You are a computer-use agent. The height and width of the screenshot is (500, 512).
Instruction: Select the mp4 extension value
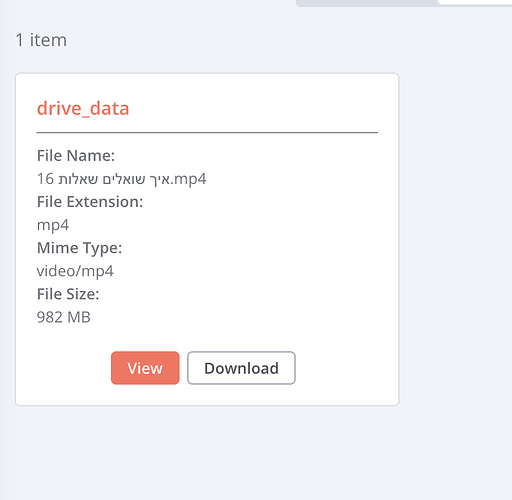53,225
